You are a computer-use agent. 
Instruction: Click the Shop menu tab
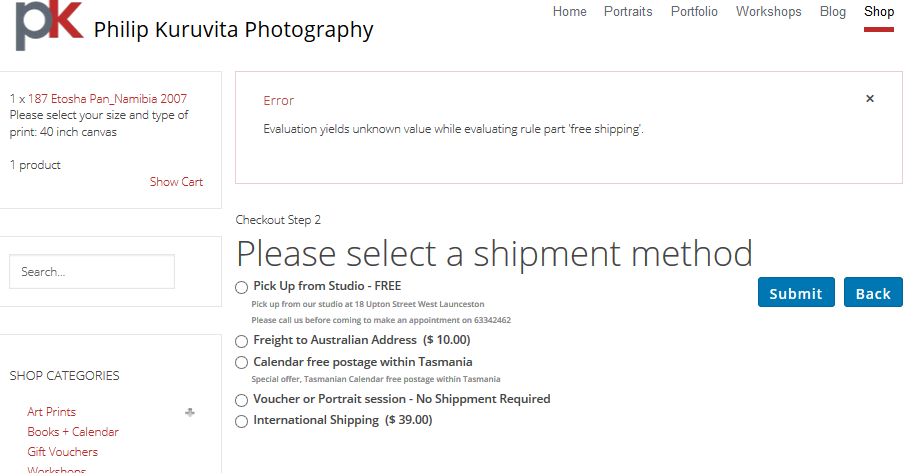[879, 12]
